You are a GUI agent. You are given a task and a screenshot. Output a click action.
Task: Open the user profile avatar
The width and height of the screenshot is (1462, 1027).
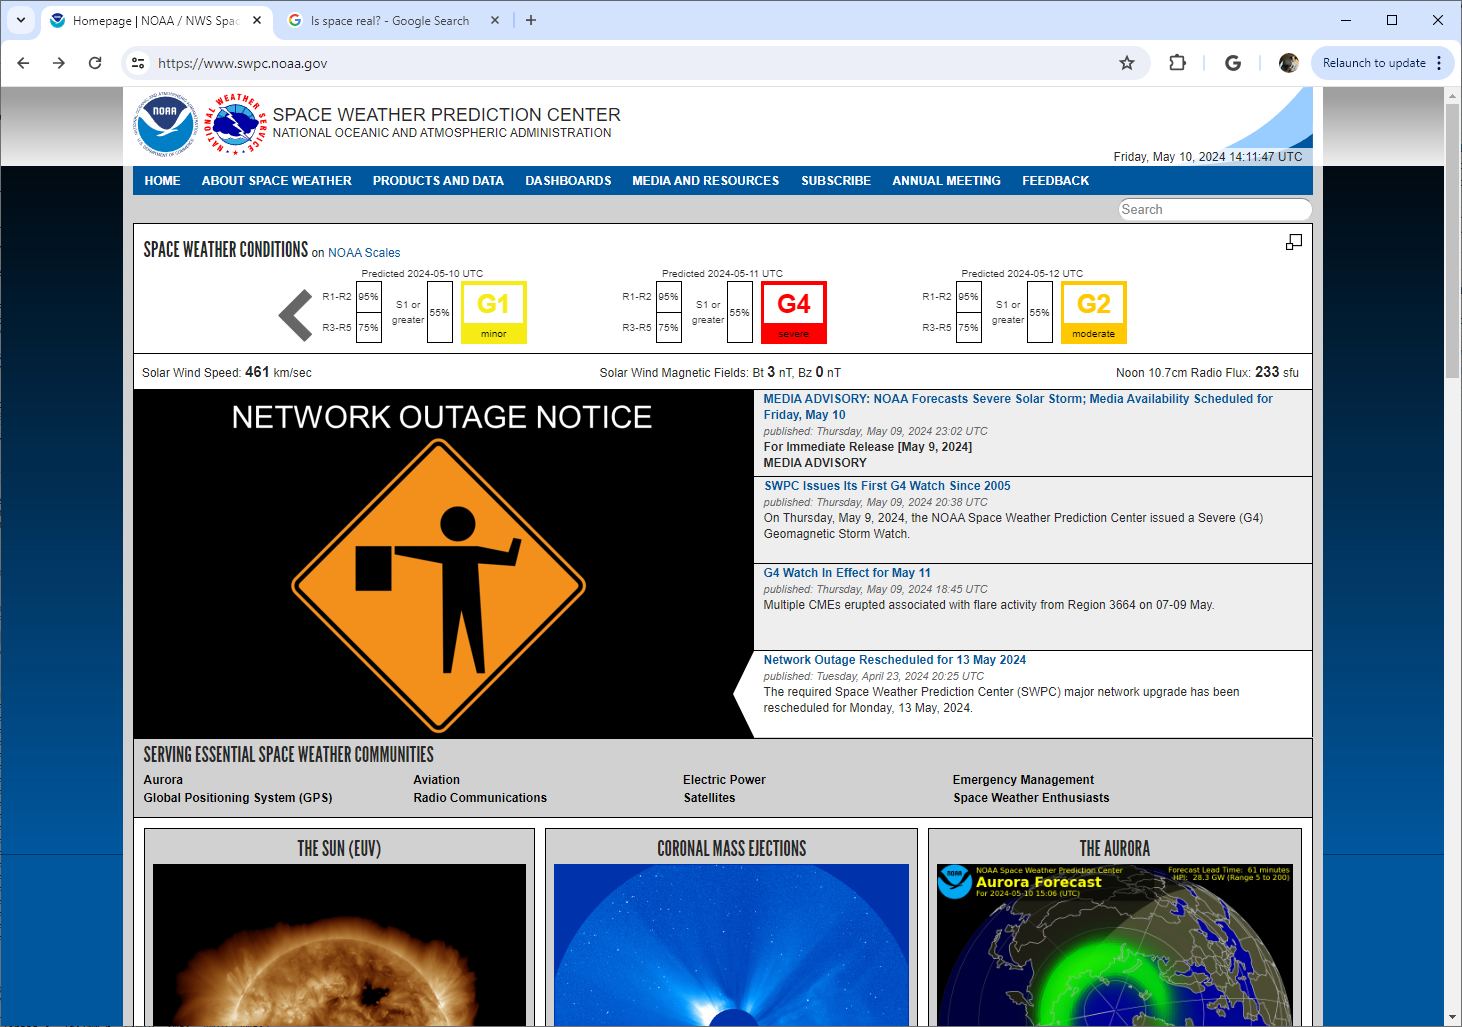pos(1289,63)
